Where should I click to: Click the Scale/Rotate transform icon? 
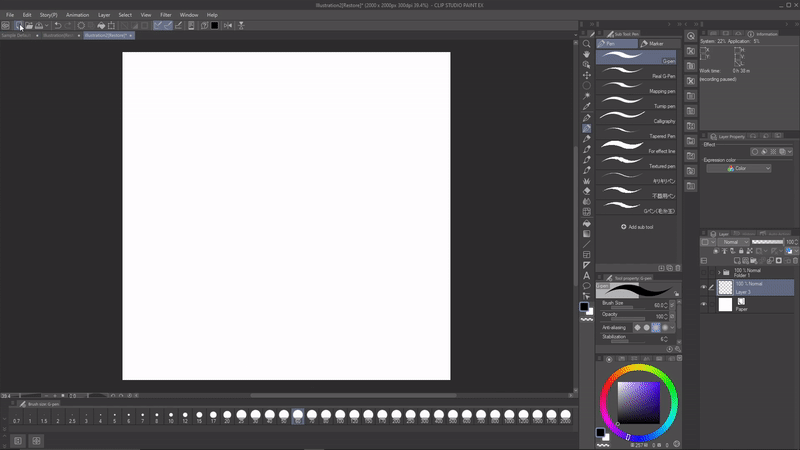tap(111, 26)
